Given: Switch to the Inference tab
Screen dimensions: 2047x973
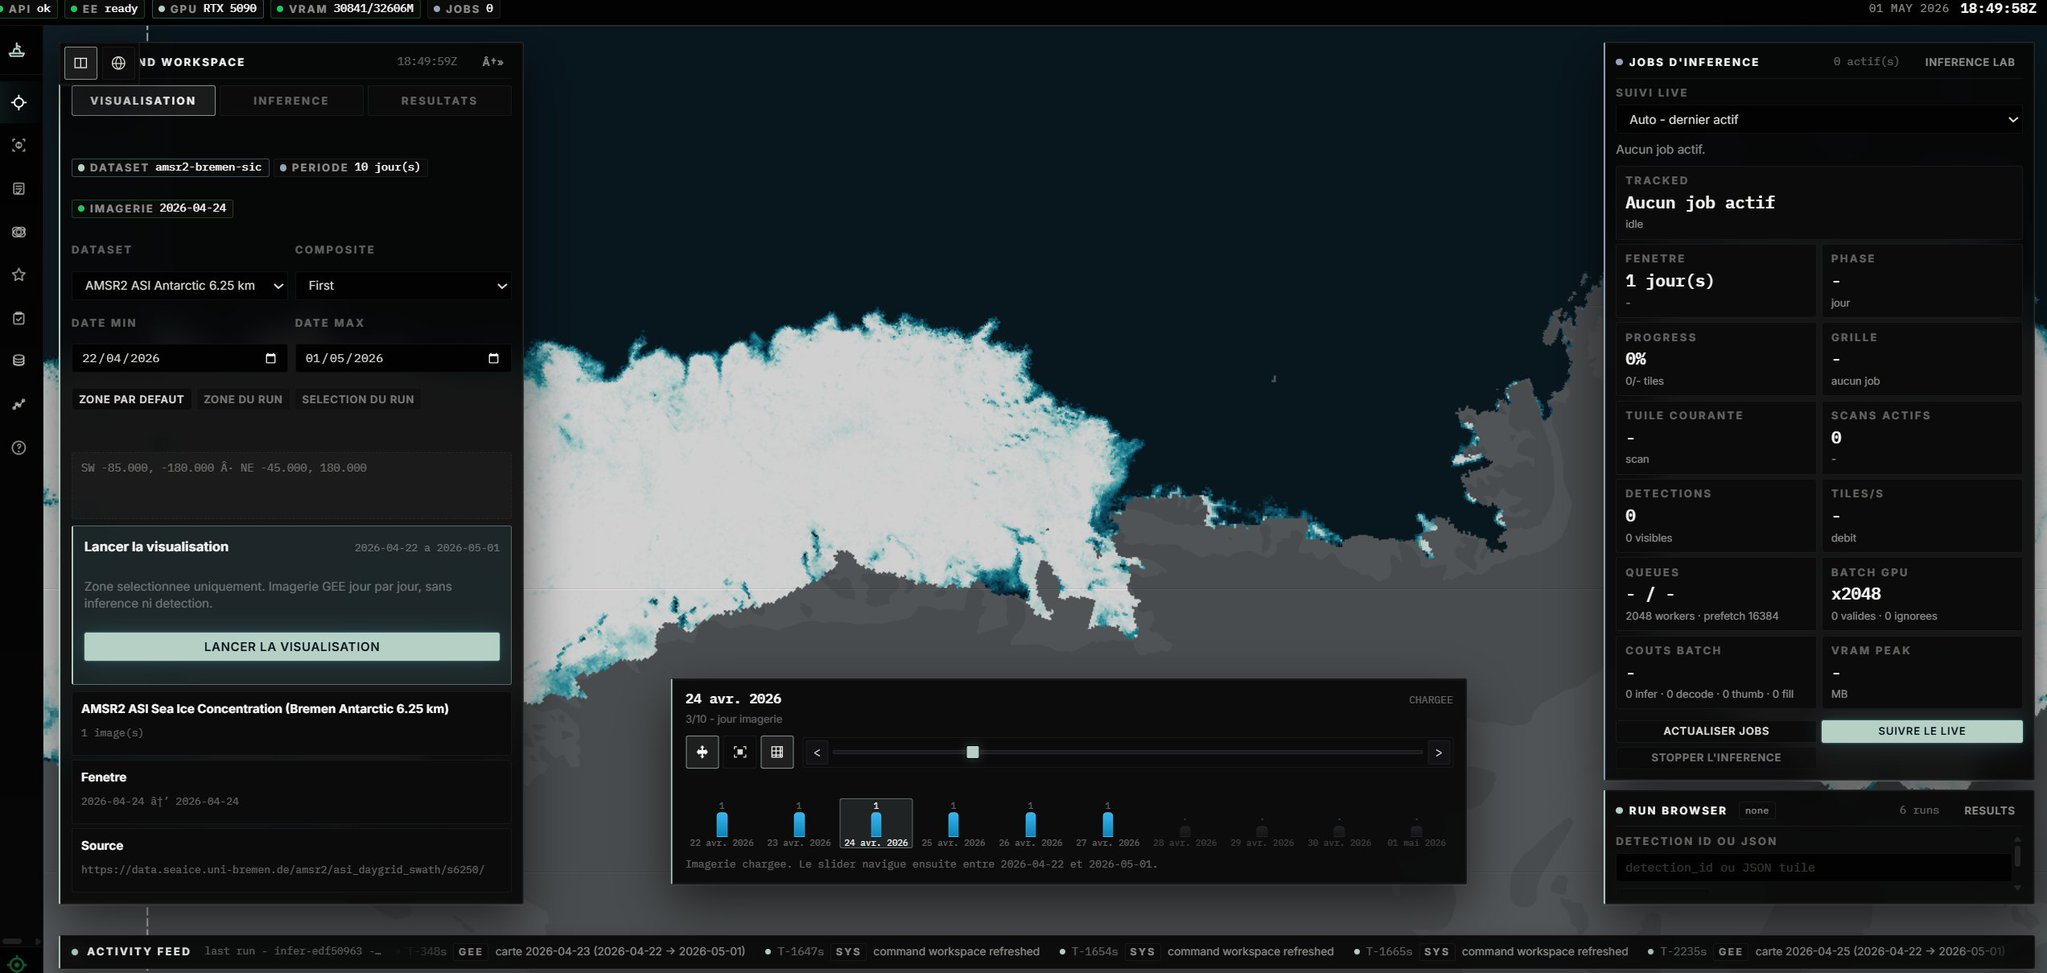Looking at the screenshot, I should [x=291, y=101].
